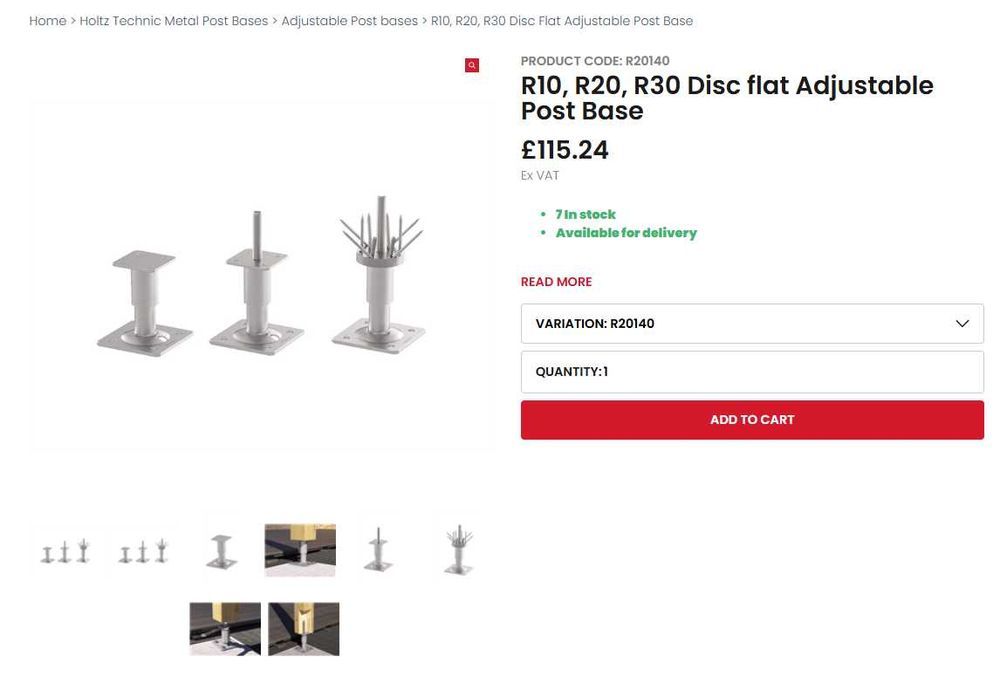1000x683 pixels.
Task: Click the final breadcrumb for this product page
Action: coord(561,21)
